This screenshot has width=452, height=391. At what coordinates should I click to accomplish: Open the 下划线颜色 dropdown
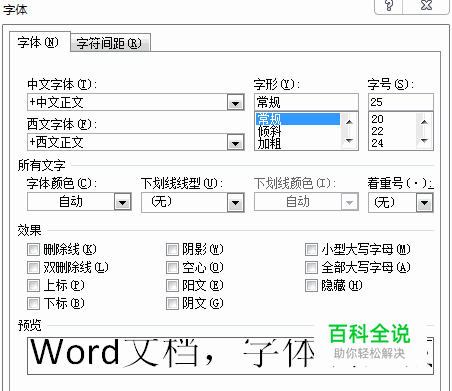click(x=349, y=202)
